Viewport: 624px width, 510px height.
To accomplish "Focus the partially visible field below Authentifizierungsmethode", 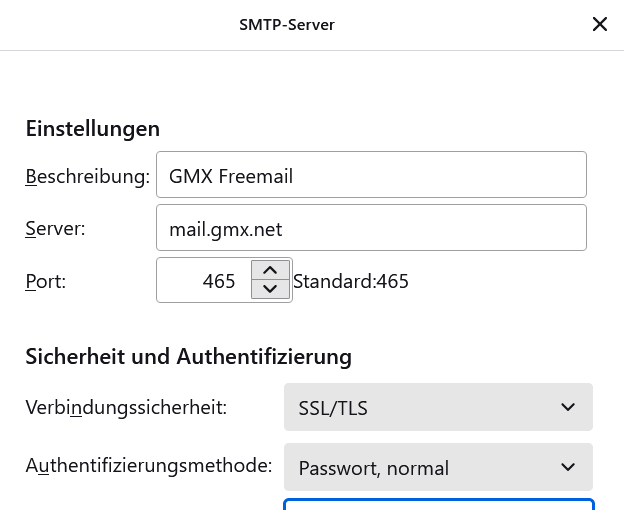I will click(438, 504).
